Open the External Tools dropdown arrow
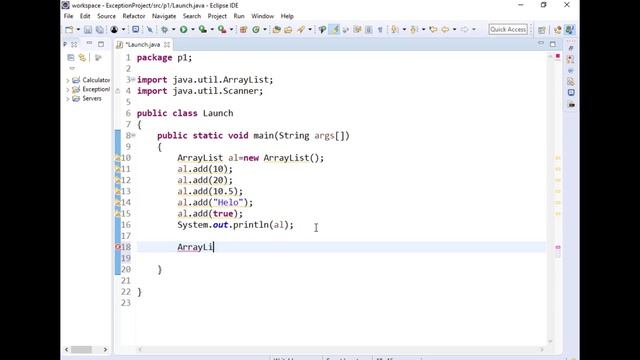Screen dimensions: 640x360 [x=231, y=29]
